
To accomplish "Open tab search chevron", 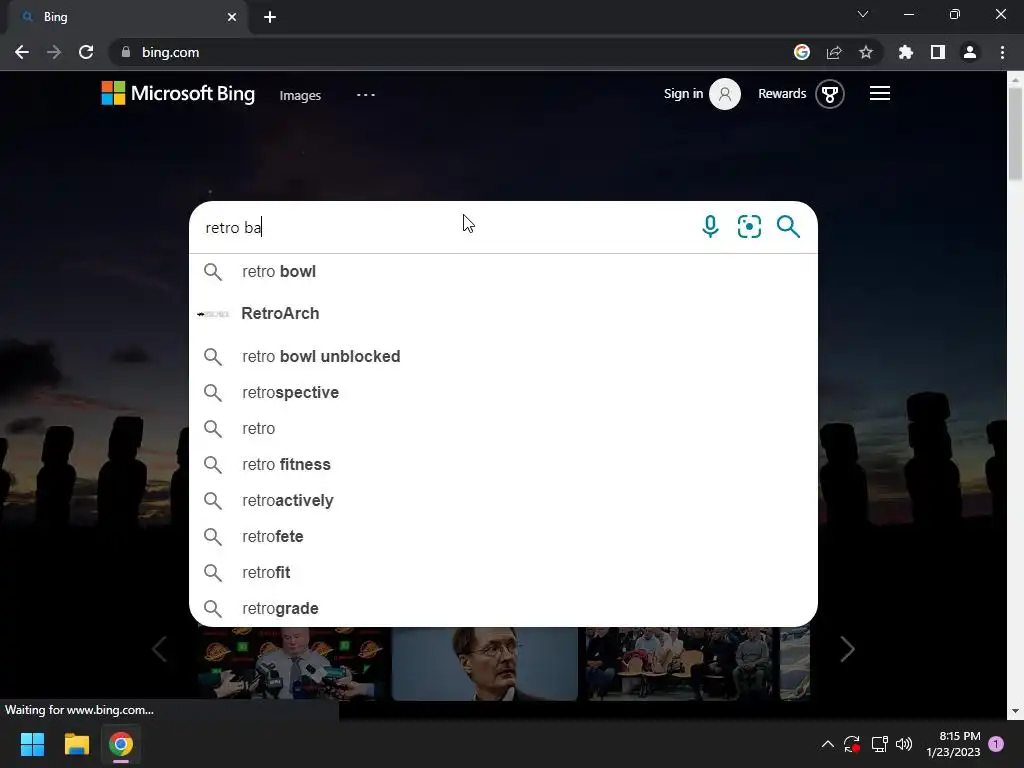I will click(x=863, y=14).
